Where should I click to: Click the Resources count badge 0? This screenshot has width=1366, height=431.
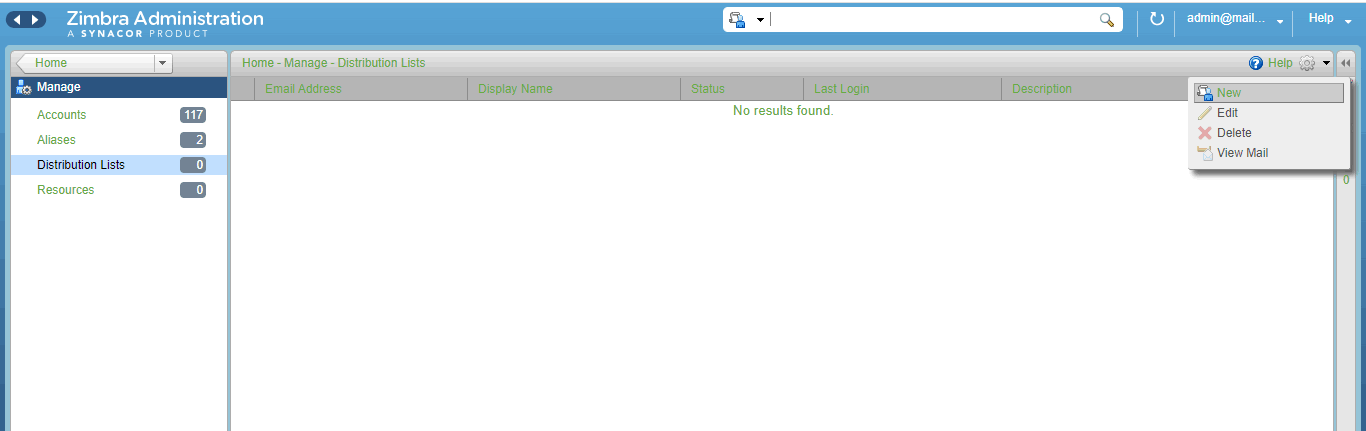tap(193, 190)
